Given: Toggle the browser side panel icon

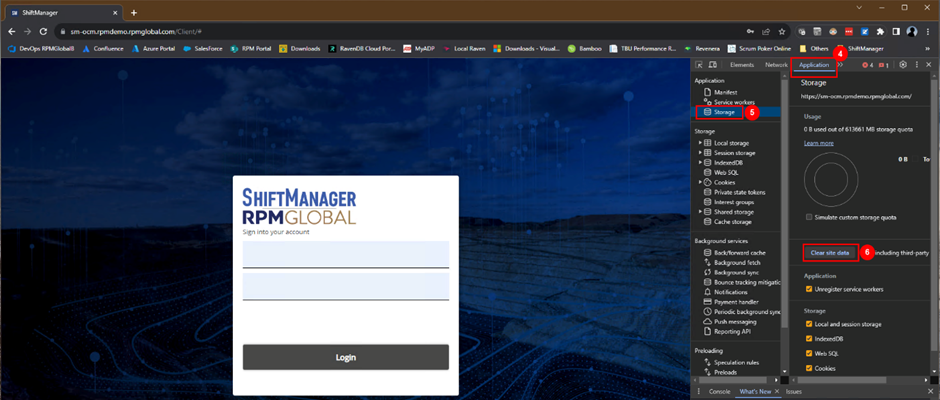Looking at the screenshot, I should click(896, 31).
